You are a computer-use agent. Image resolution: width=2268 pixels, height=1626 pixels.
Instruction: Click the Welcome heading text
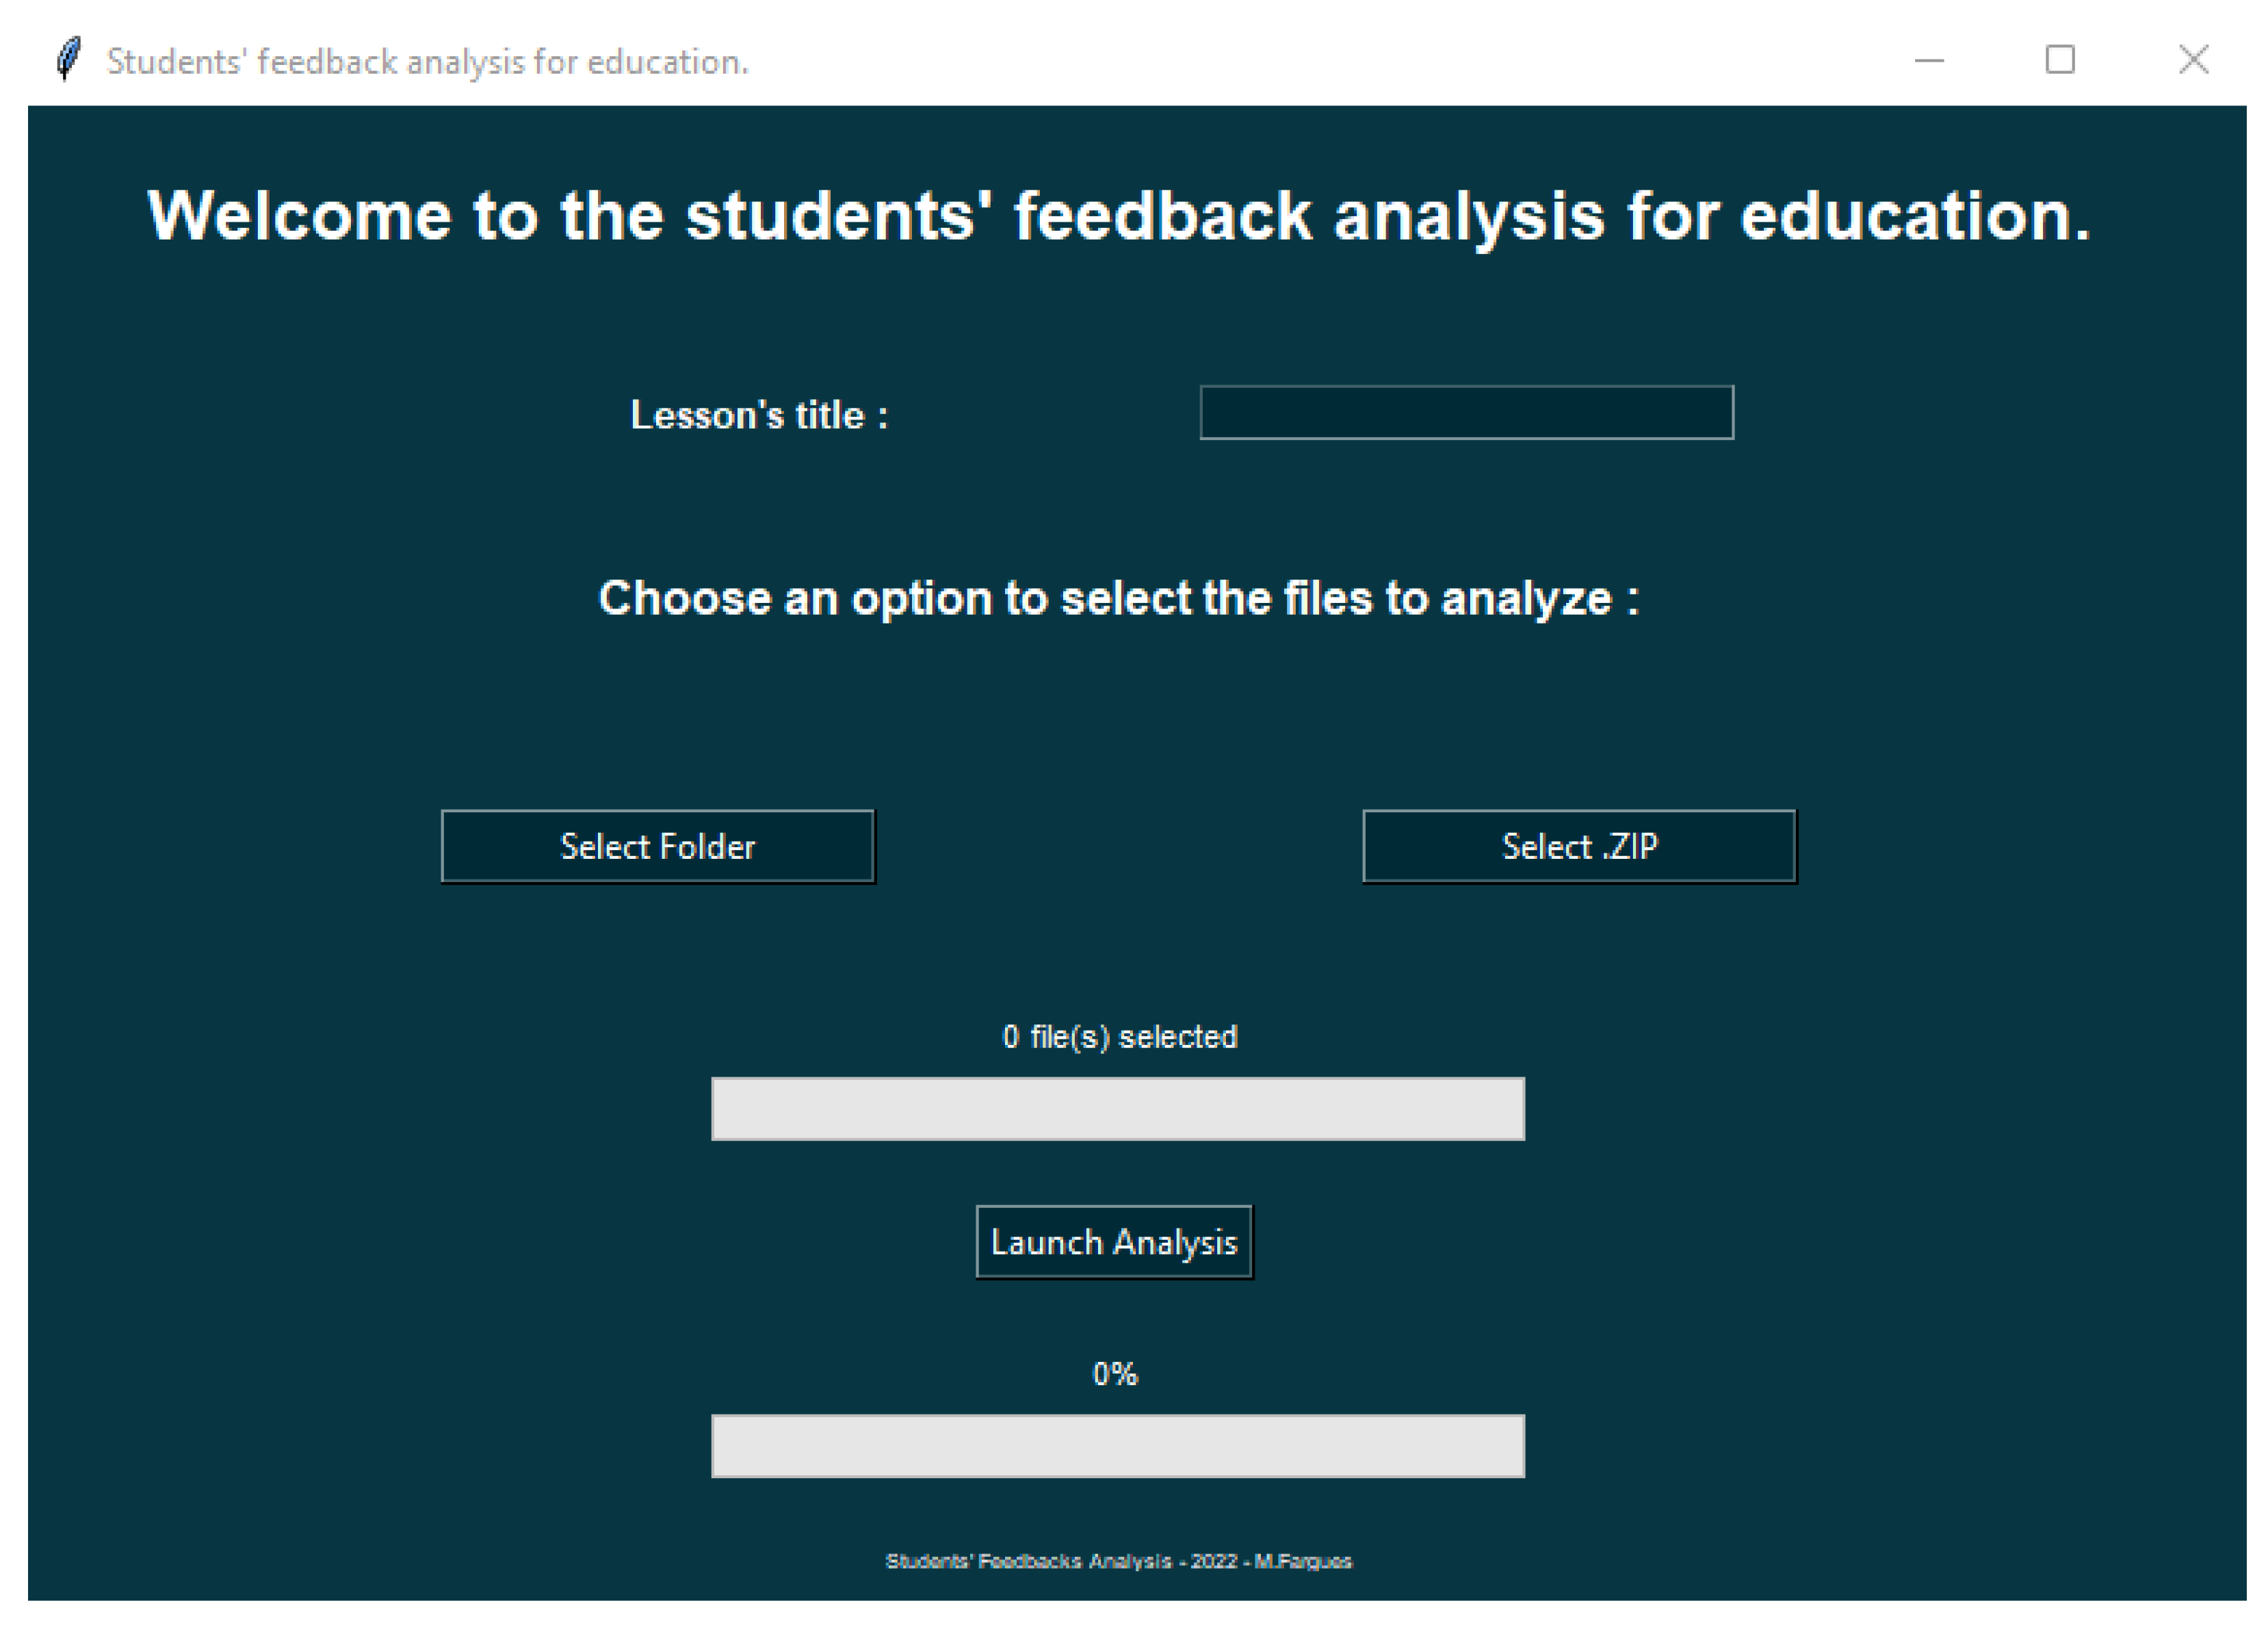[x=1118, y=216]
